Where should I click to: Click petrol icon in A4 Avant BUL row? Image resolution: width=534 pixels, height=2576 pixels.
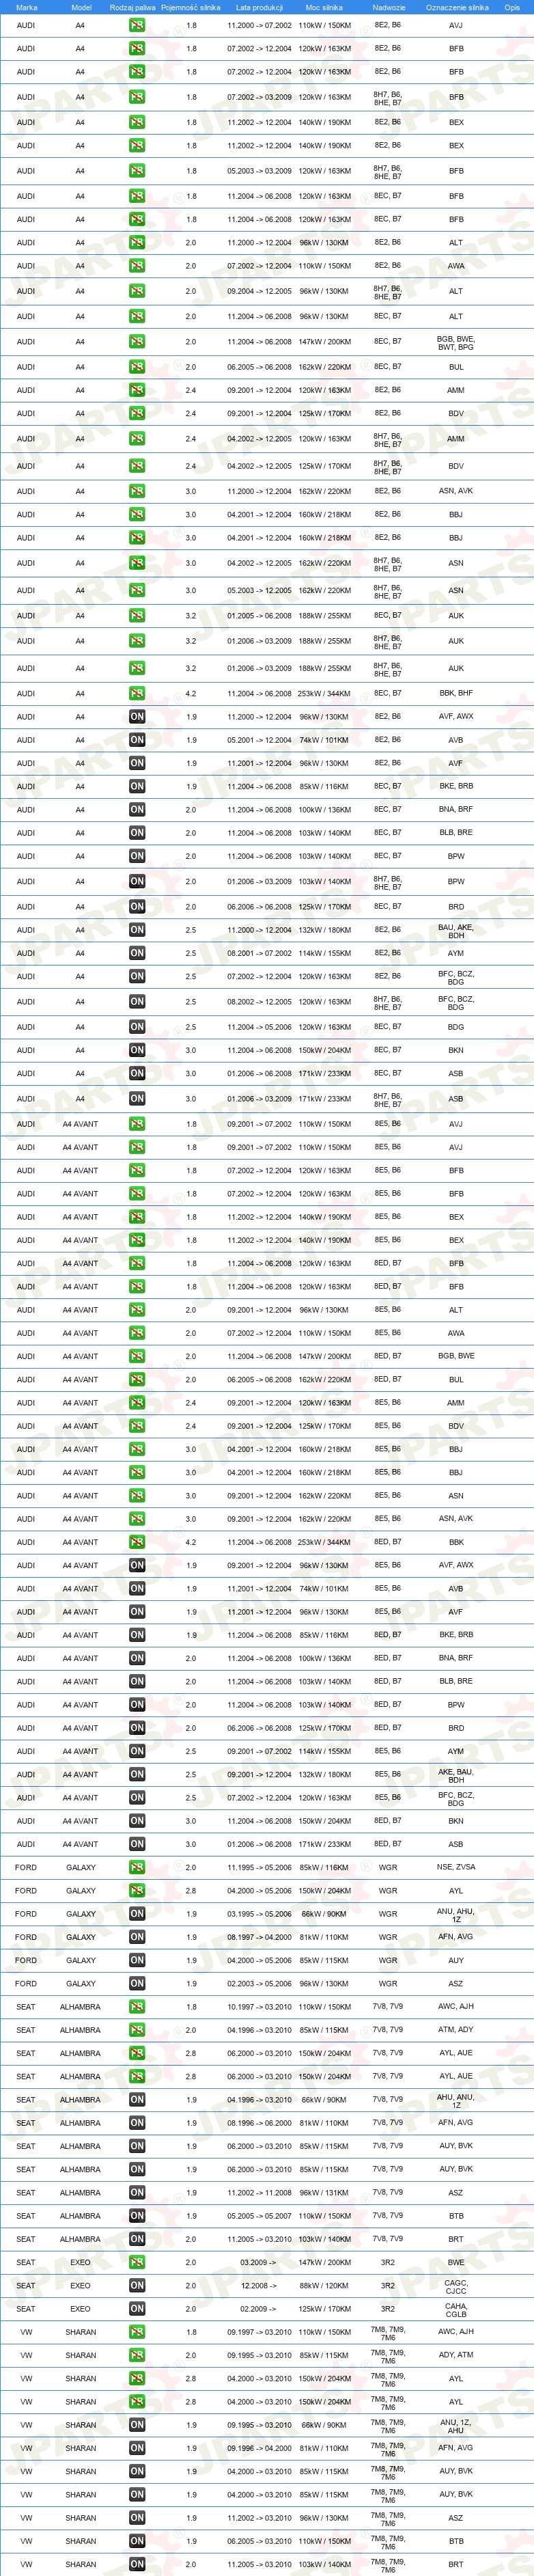point(137,1380)
